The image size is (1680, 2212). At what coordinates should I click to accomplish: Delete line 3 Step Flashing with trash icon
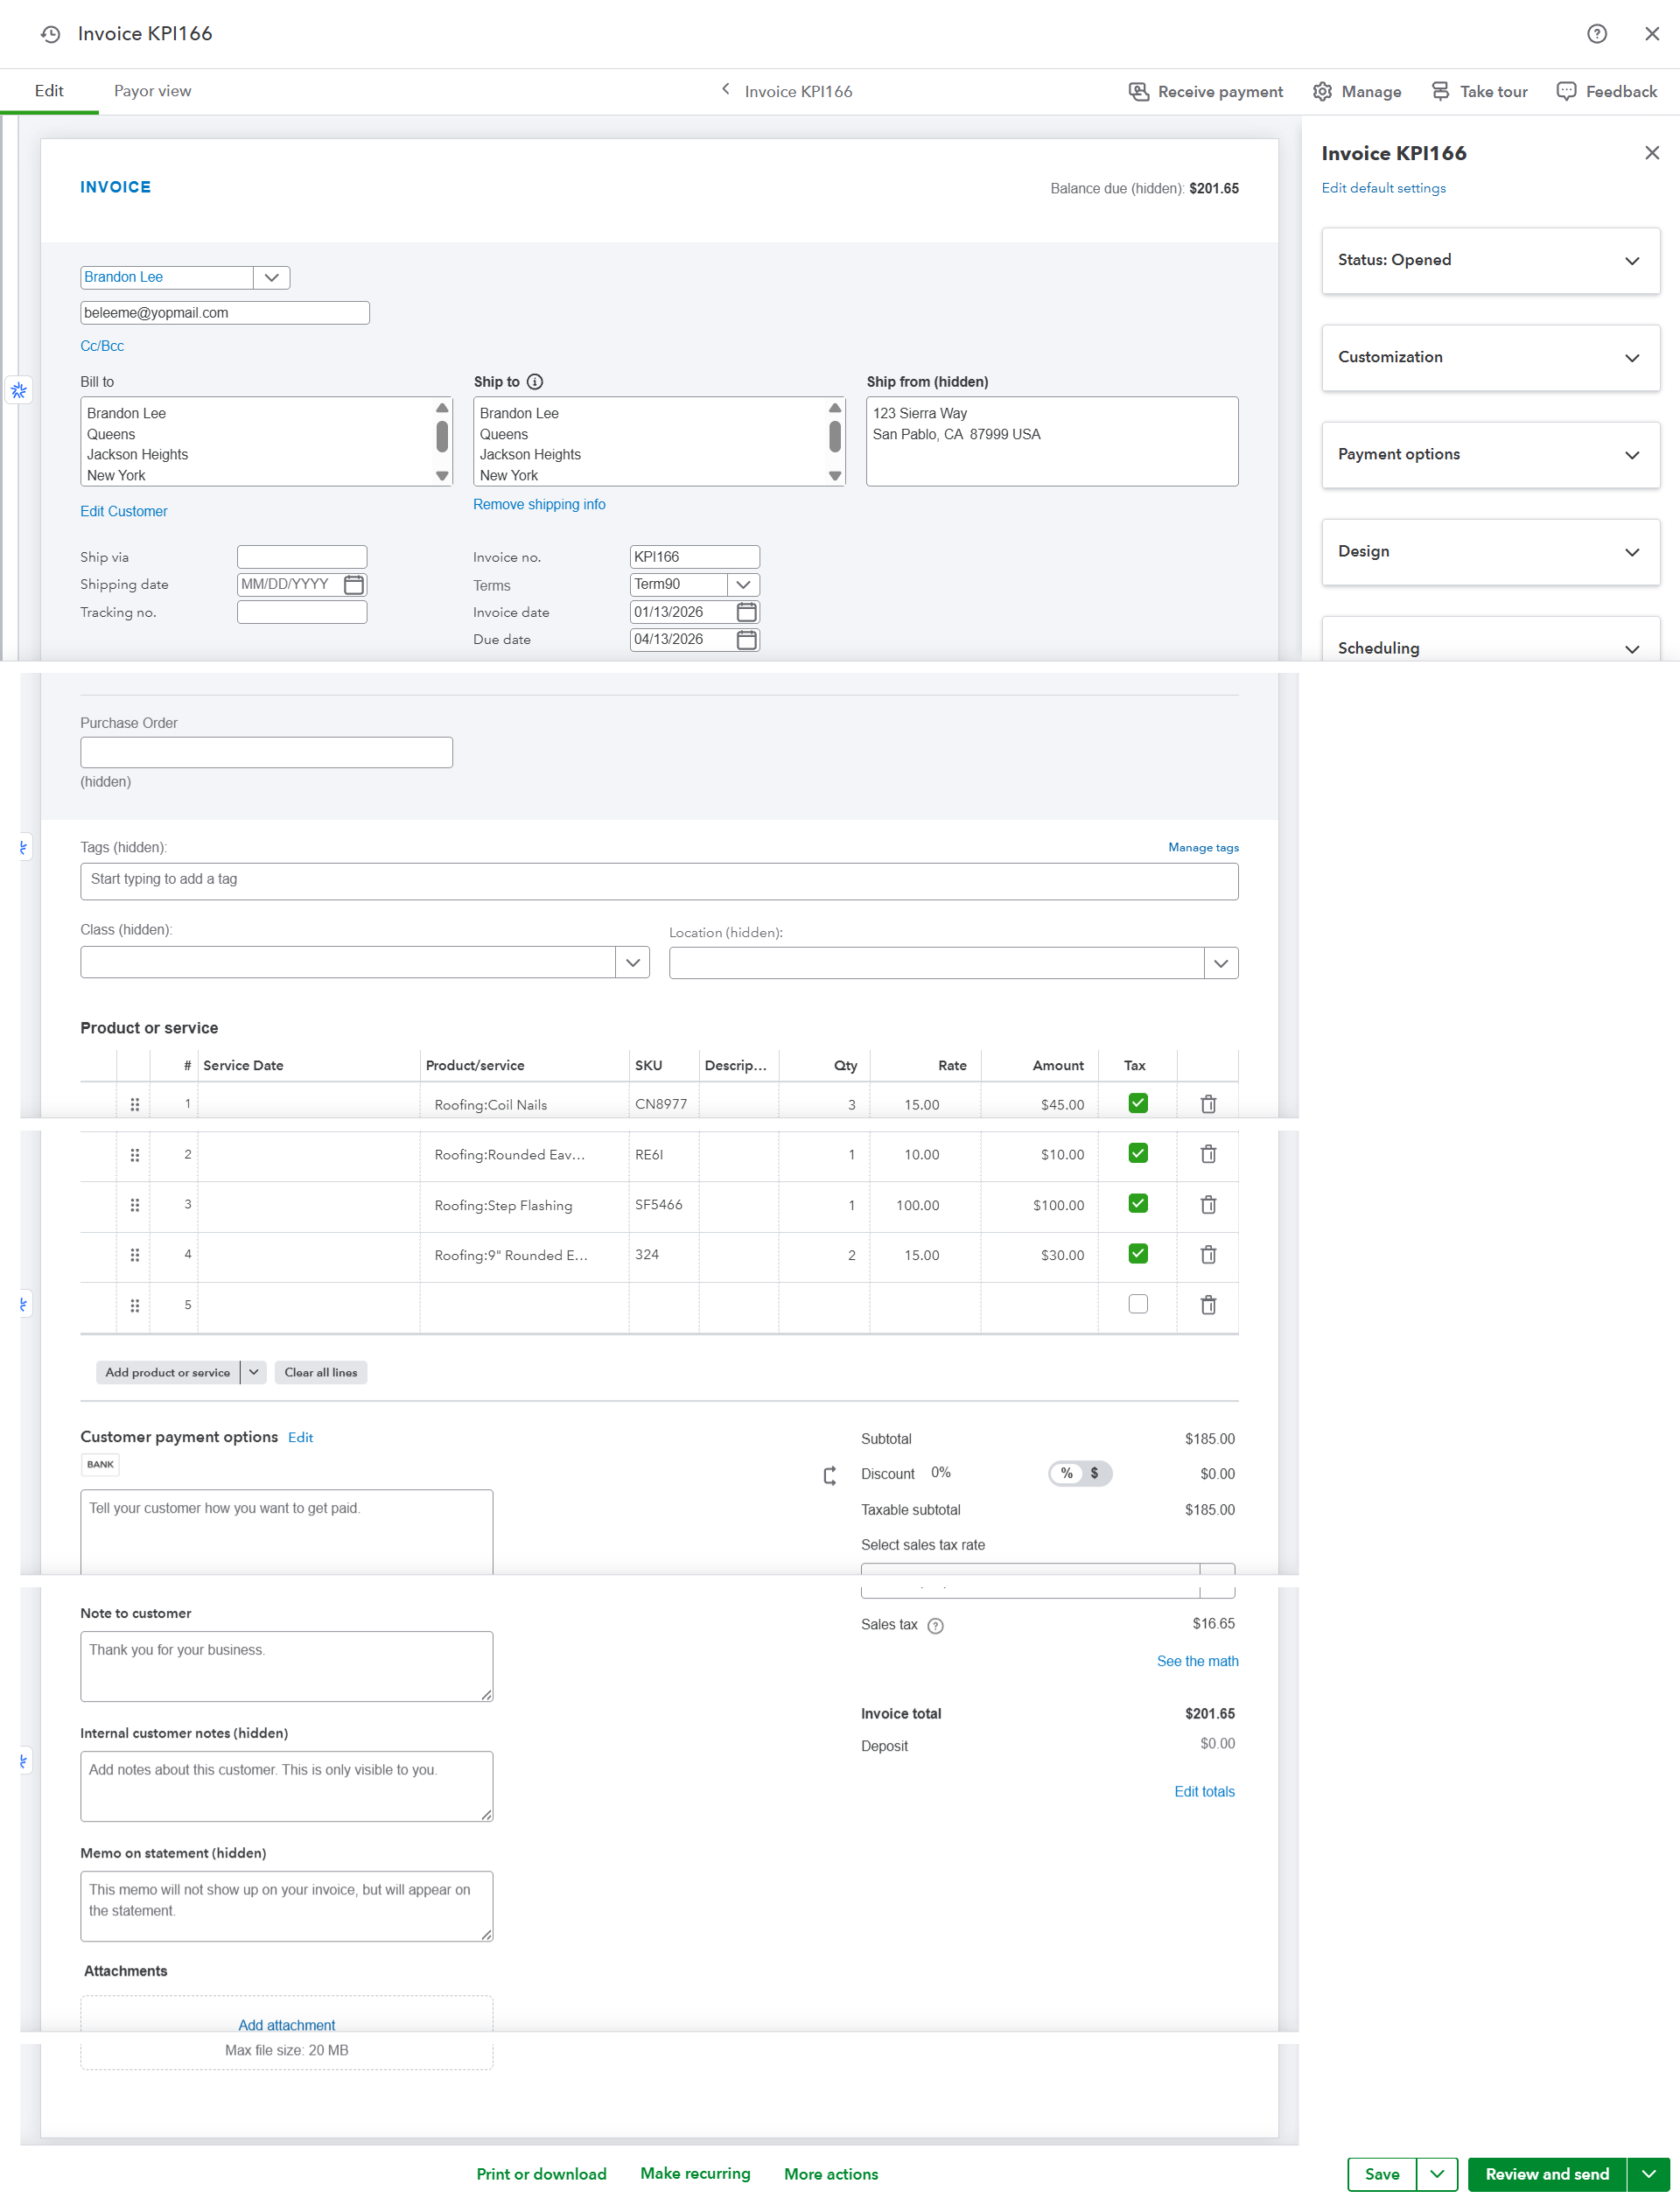(1208, 1205)
